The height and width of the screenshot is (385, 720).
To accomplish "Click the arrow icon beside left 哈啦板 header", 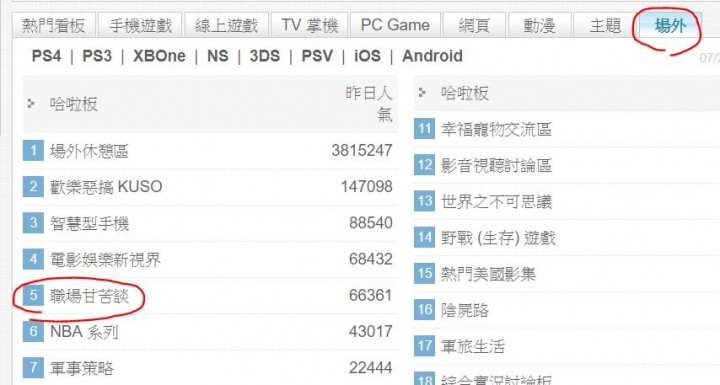I will pyautogui.click(x=31, y=103).
